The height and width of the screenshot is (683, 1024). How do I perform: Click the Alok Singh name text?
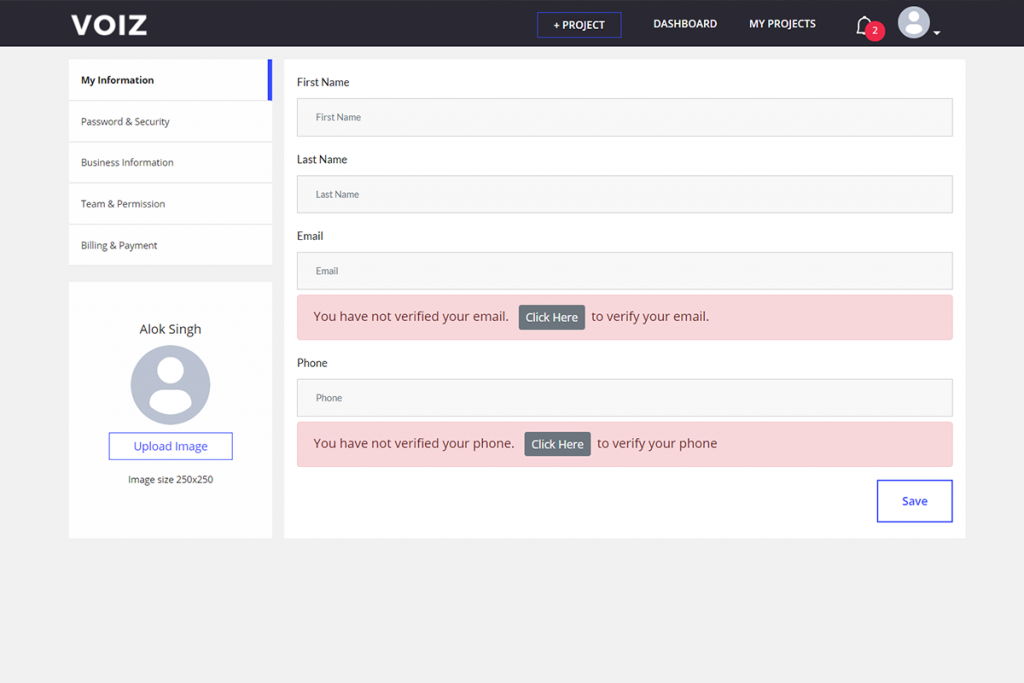click(x=170, y=329)
